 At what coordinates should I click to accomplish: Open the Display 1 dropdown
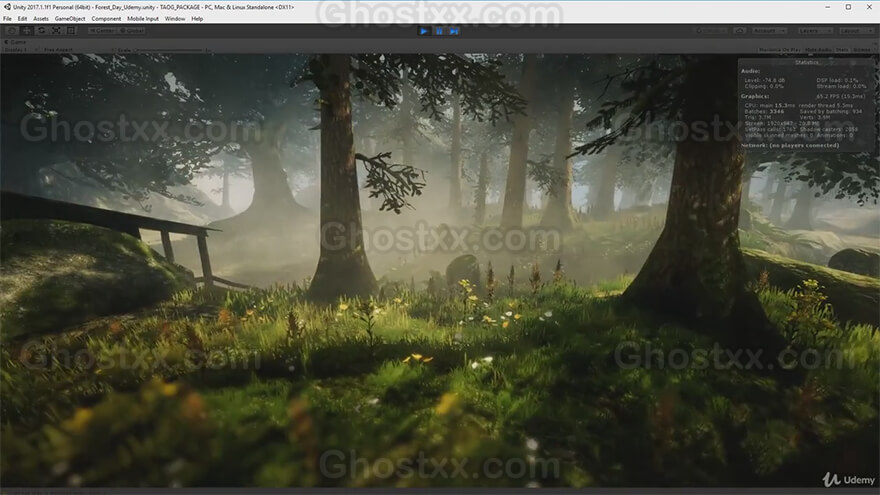point(20,50)
